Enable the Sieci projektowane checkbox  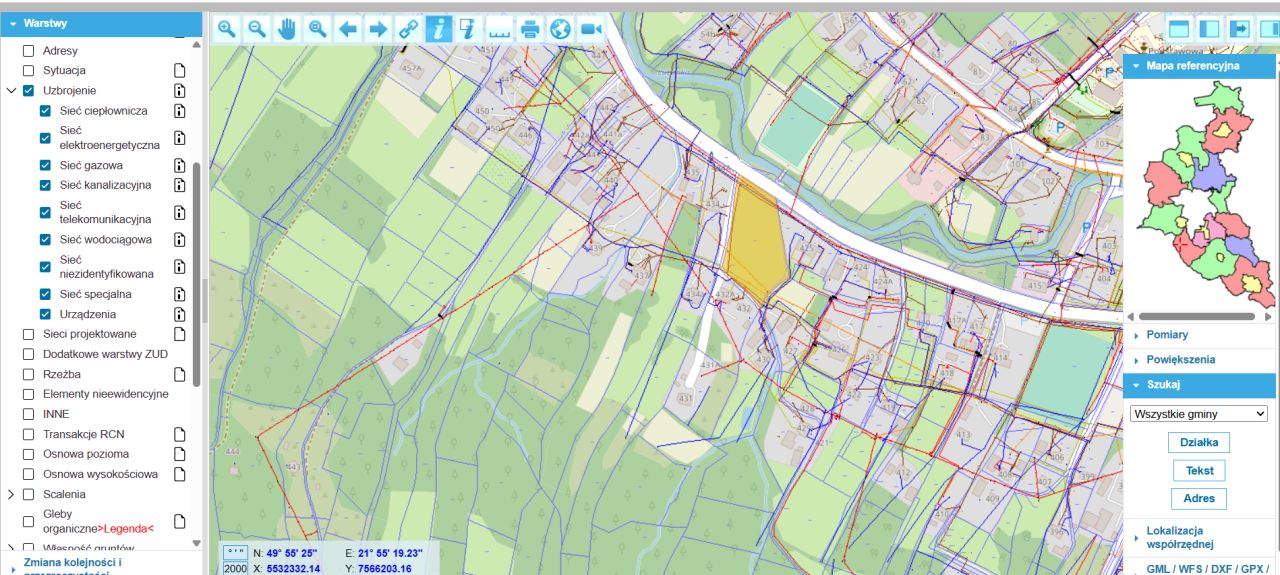[29, 334]
